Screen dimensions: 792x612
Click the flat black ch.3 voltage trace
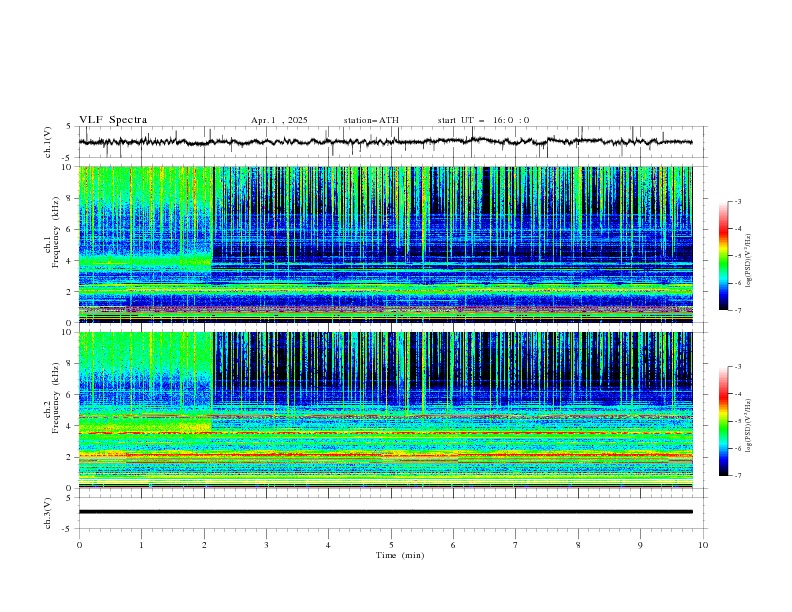[x=385, y=512]
